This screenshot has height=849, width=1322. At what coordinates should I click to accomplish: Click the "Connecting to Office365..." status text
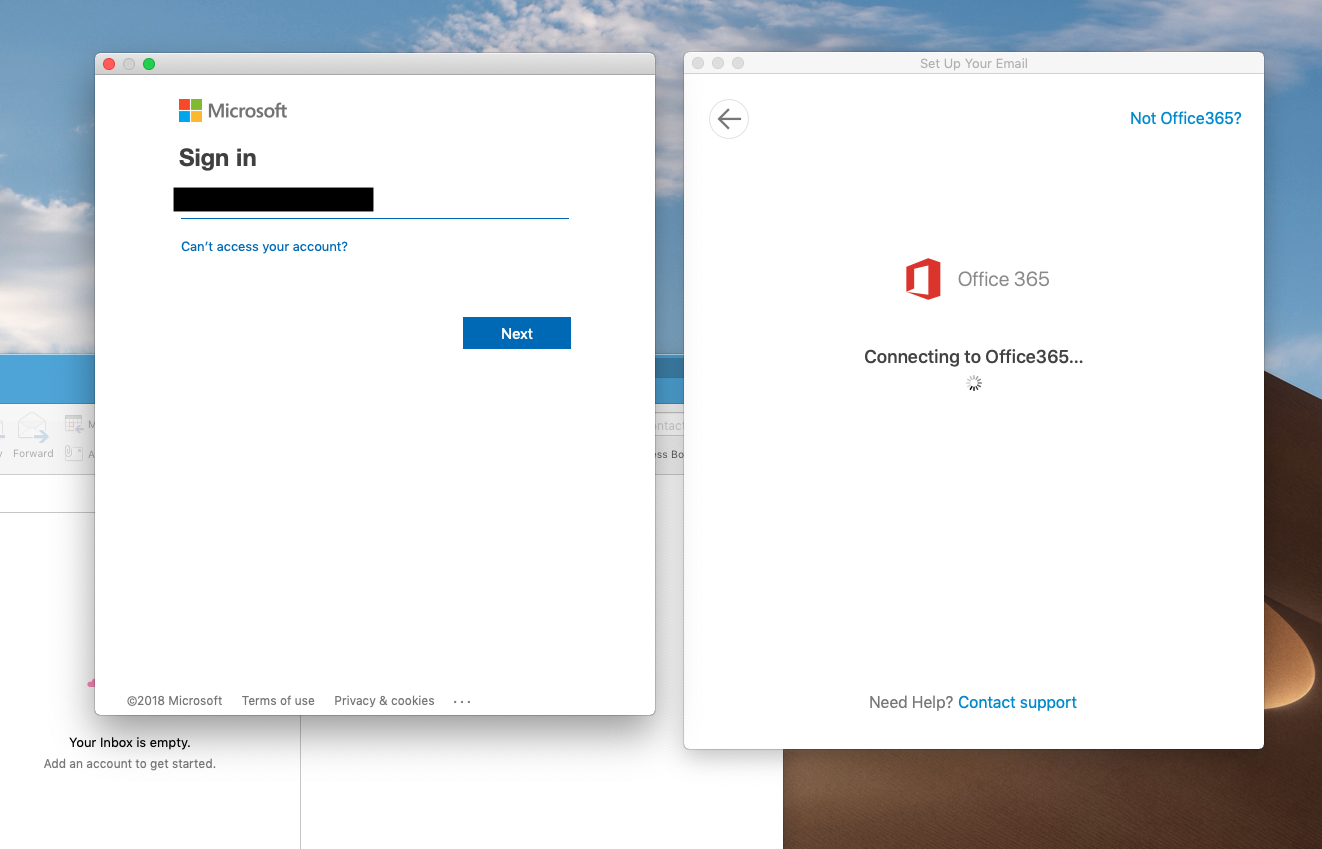point(974,357)
